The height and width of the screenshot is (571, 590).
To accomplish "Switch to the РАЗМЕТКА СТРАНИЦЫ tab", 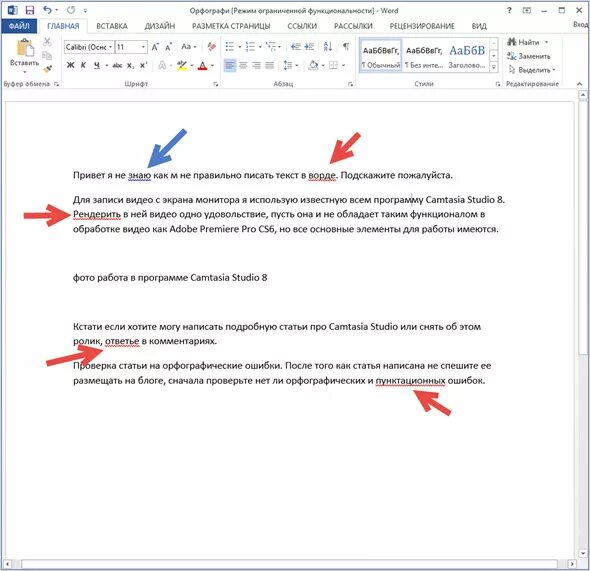I will (231, 26).
